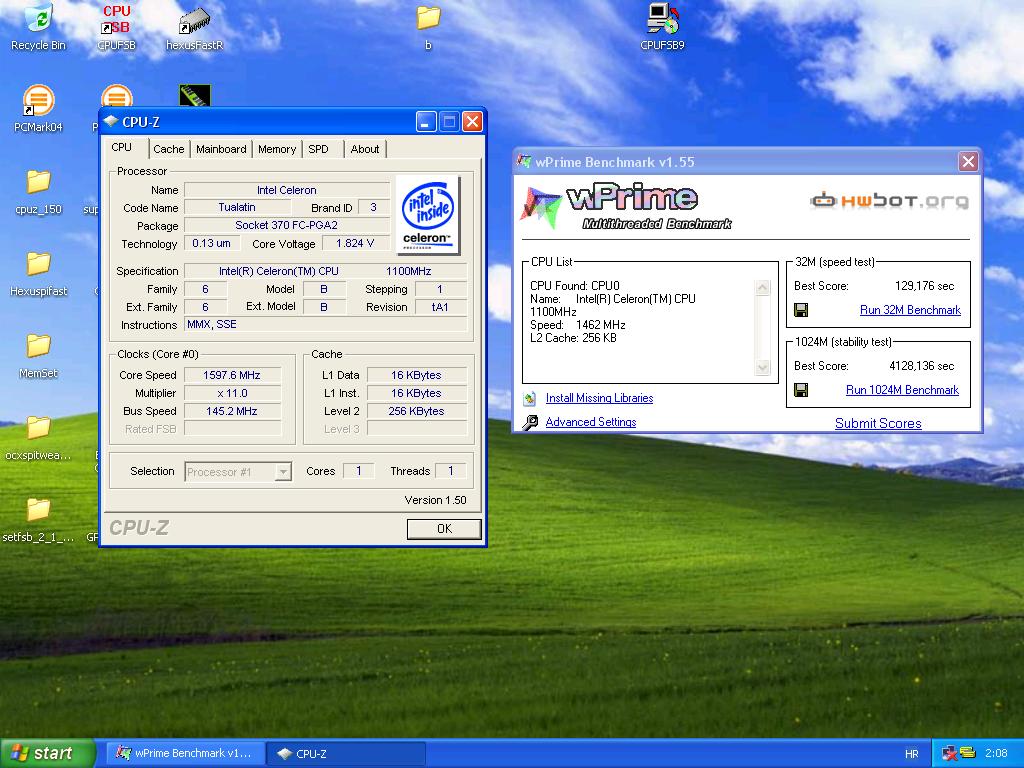This screenshot has height=768, width=1024.
Task: Click the hwbot.org logo
Action: tap(889, 200)
